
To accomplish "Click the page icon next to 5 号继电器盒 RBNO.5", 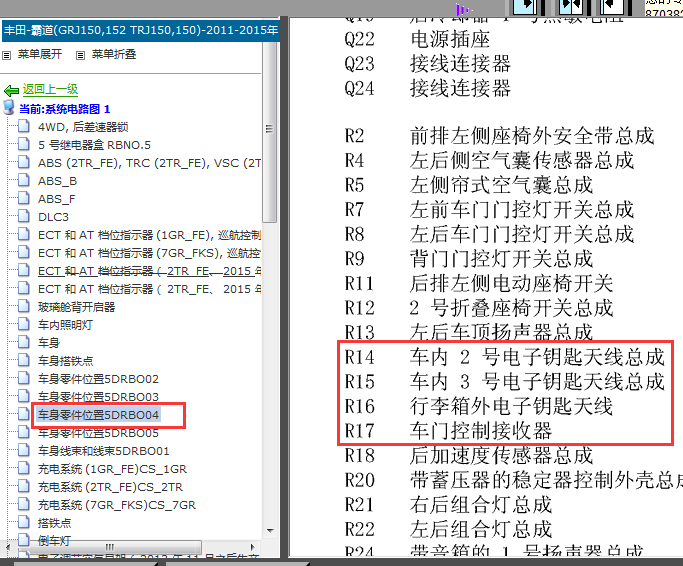I will coord(24,144).
